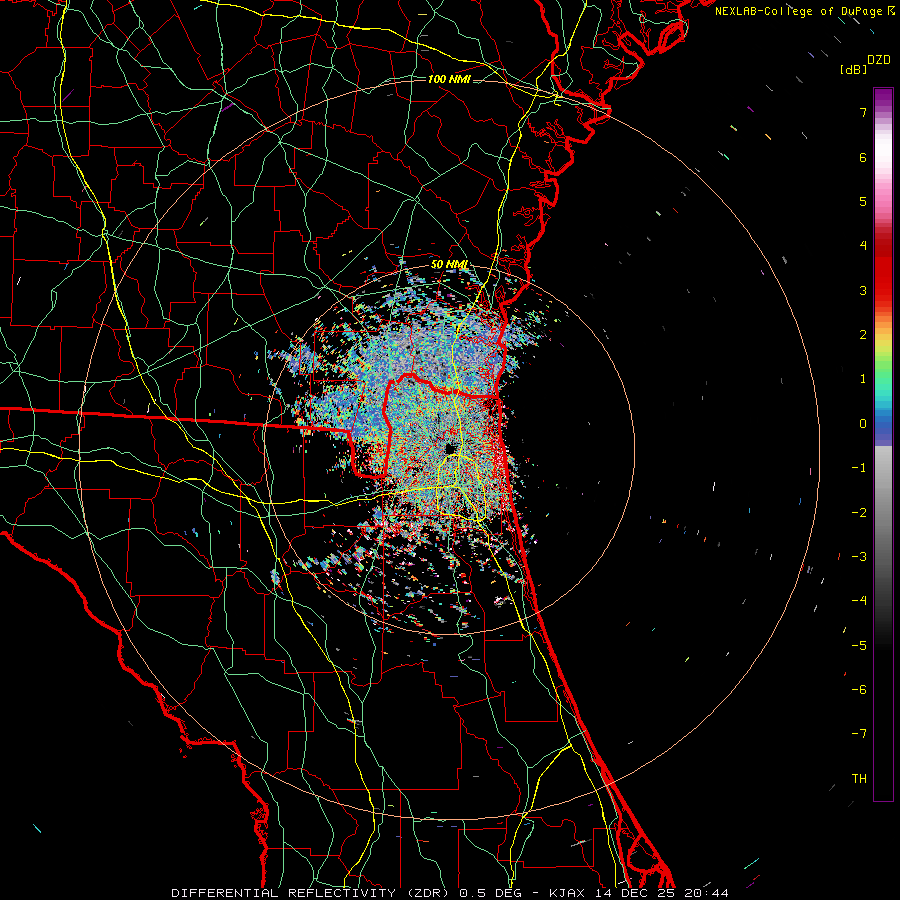The width and height of the screenshot is (900, 900).
Task: Click the 3 value on the color scale
Action: (863, 290)
